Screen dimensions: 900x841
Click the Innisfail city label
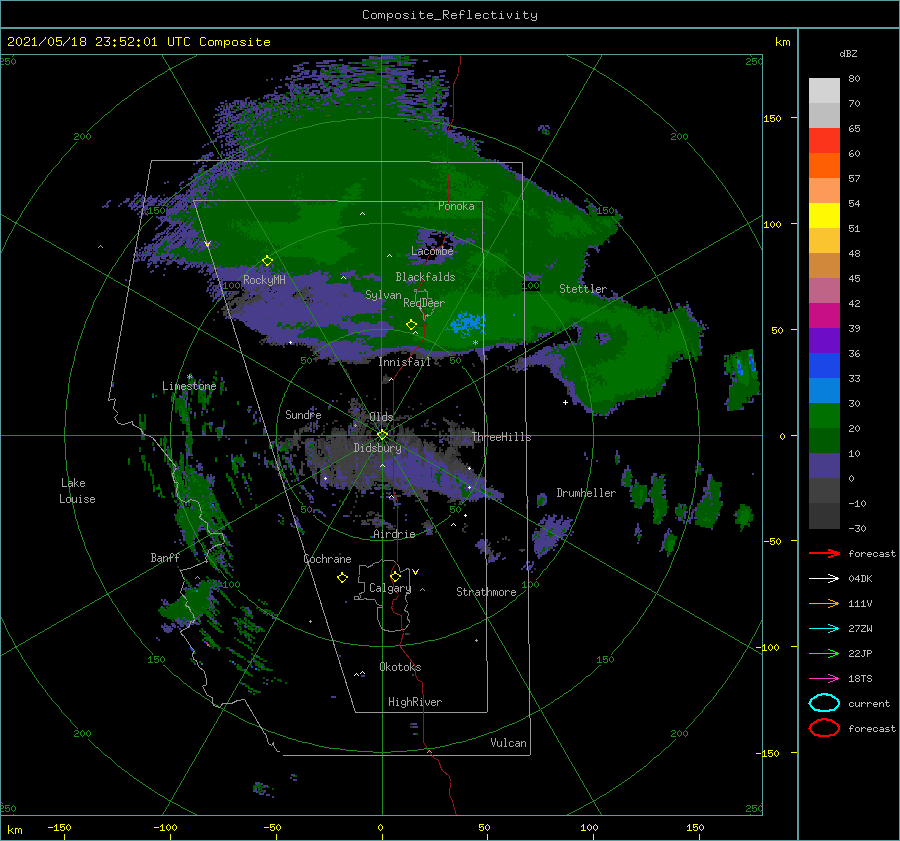[405, 362]
